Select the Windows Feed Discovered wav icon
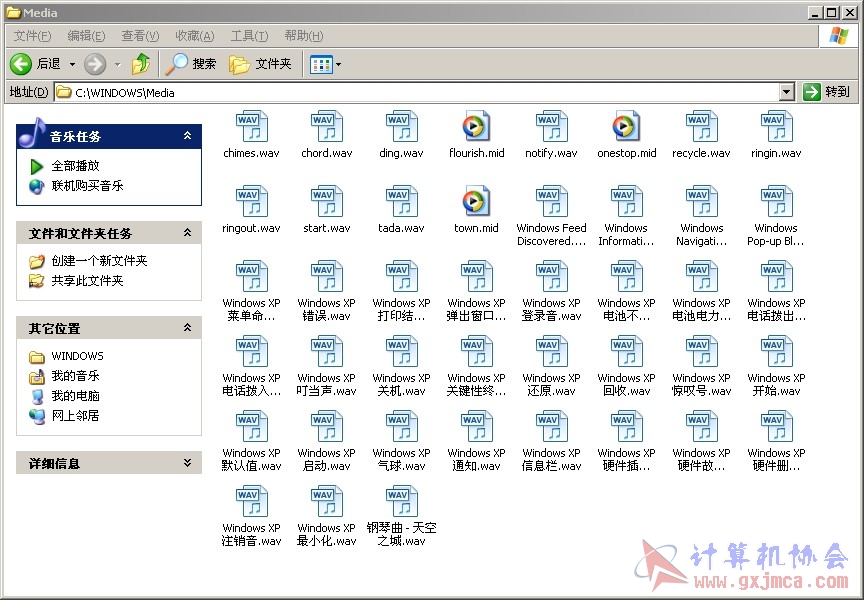Screen dimensions: 864x600 552,202
